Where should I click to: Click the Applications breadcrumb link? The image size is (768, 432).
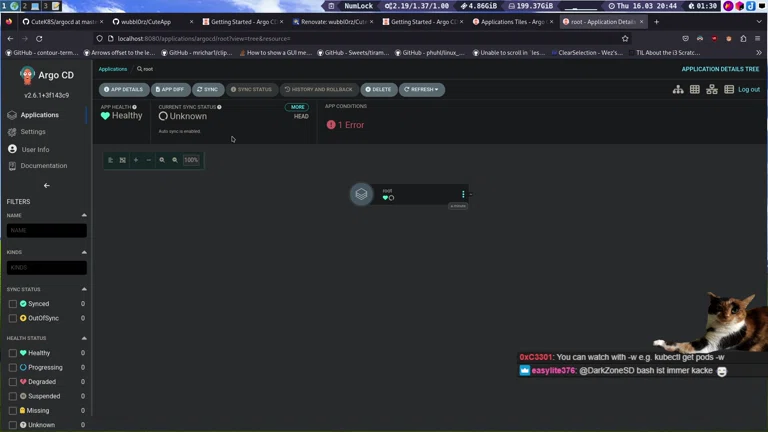pos(113,69)
